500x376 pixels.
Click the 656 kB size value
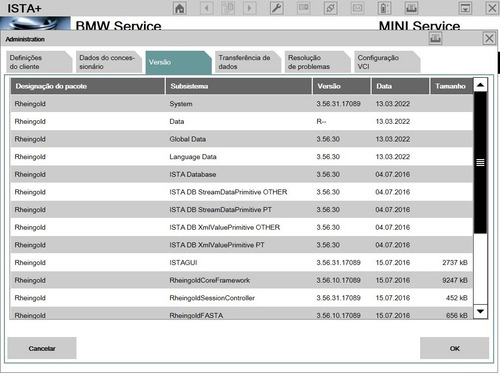point(457,315)
